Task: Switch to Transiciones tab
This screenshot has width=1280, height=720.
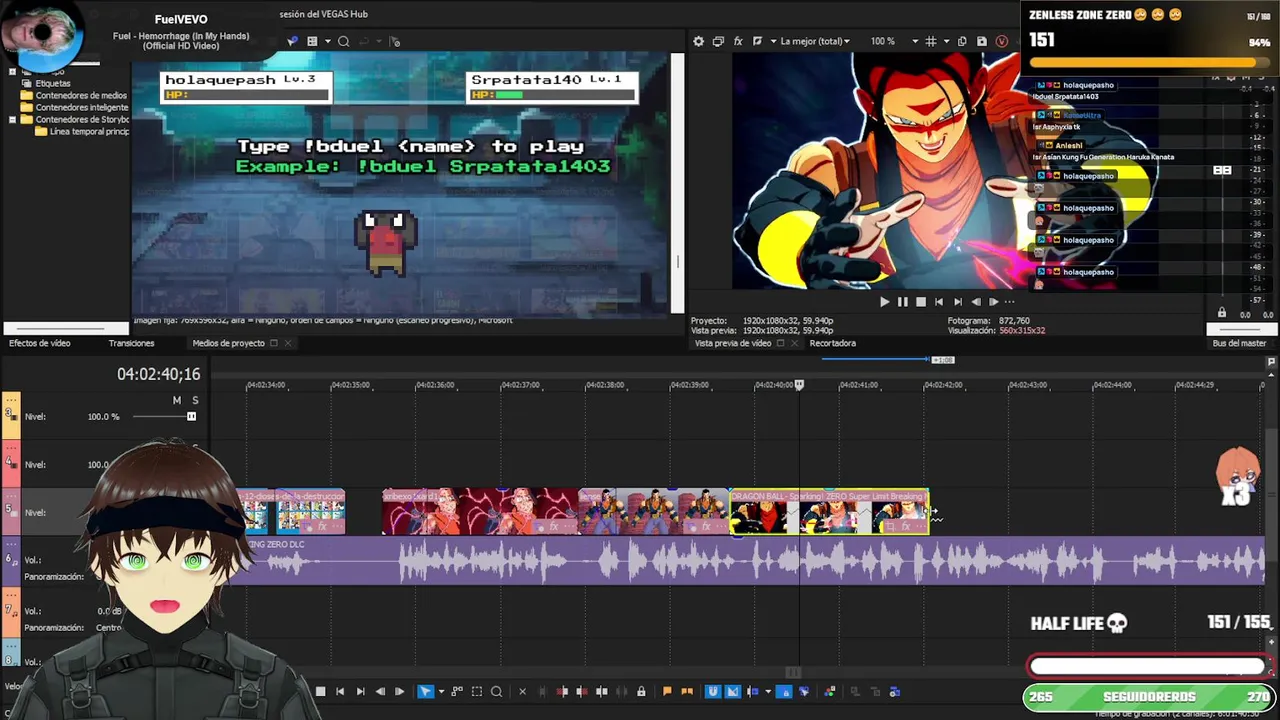Action: (x=131, y=343)
